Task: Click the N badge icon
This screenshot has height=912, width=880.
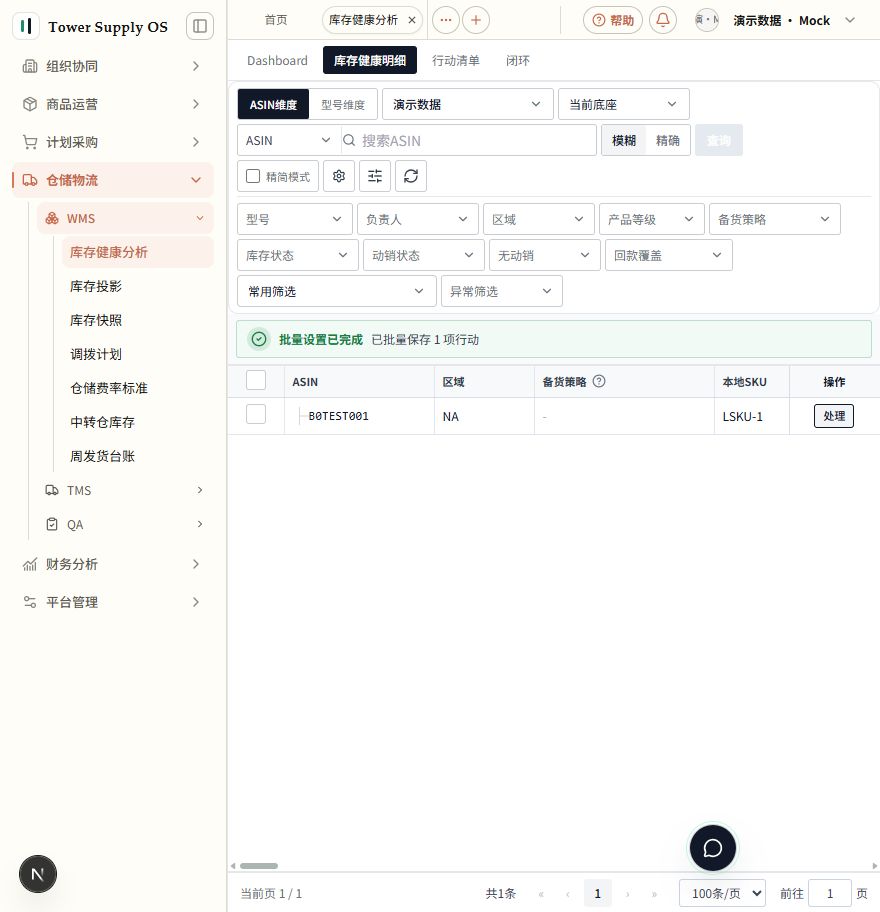Action: [x=38, y=874]
